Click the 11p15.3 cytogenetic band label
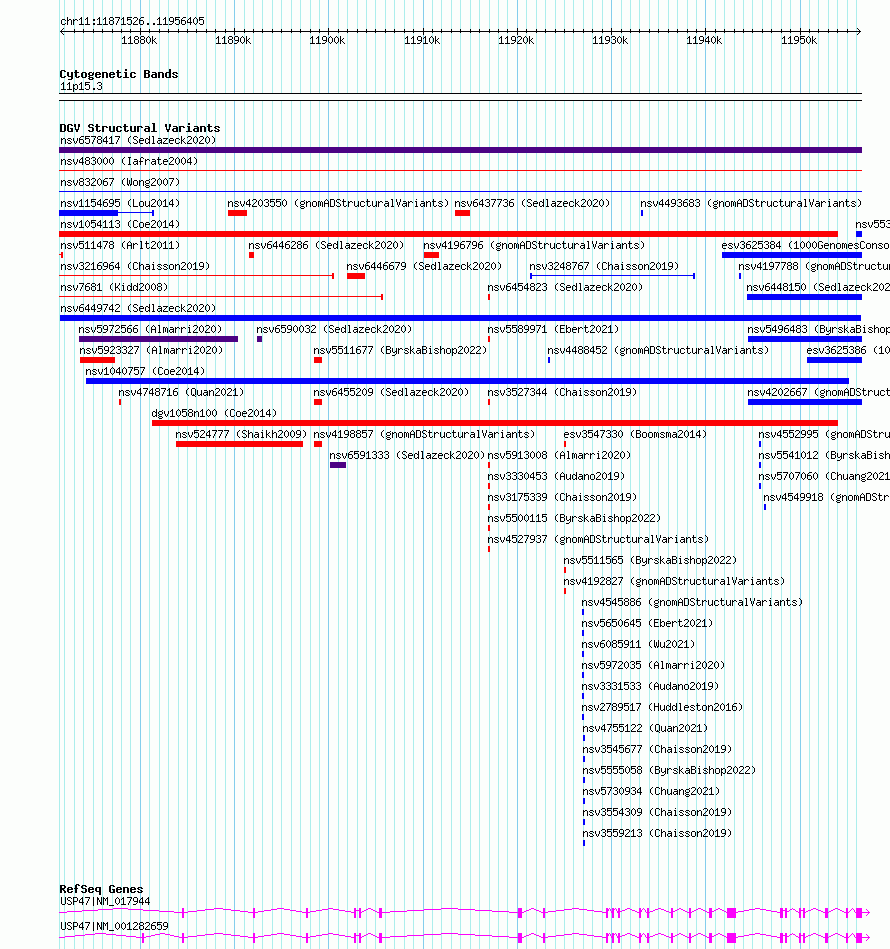Viewport: 890px width, 949px height. (x=81, y=87)
